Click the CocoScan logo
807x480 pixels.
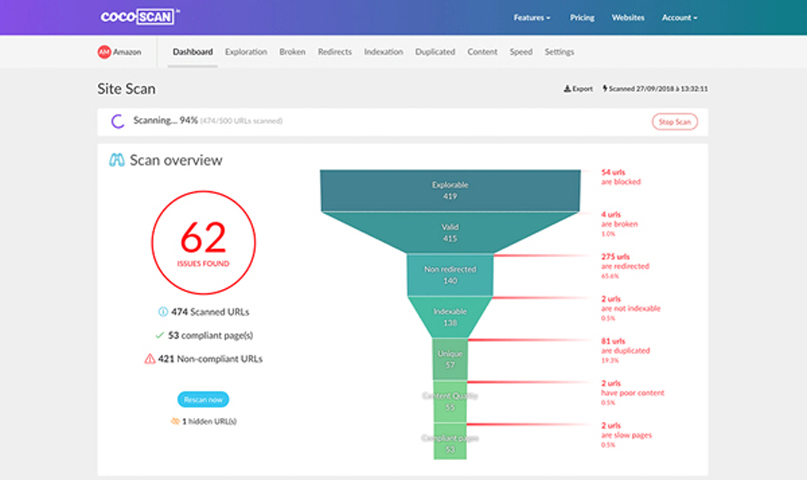pos(140,17)
